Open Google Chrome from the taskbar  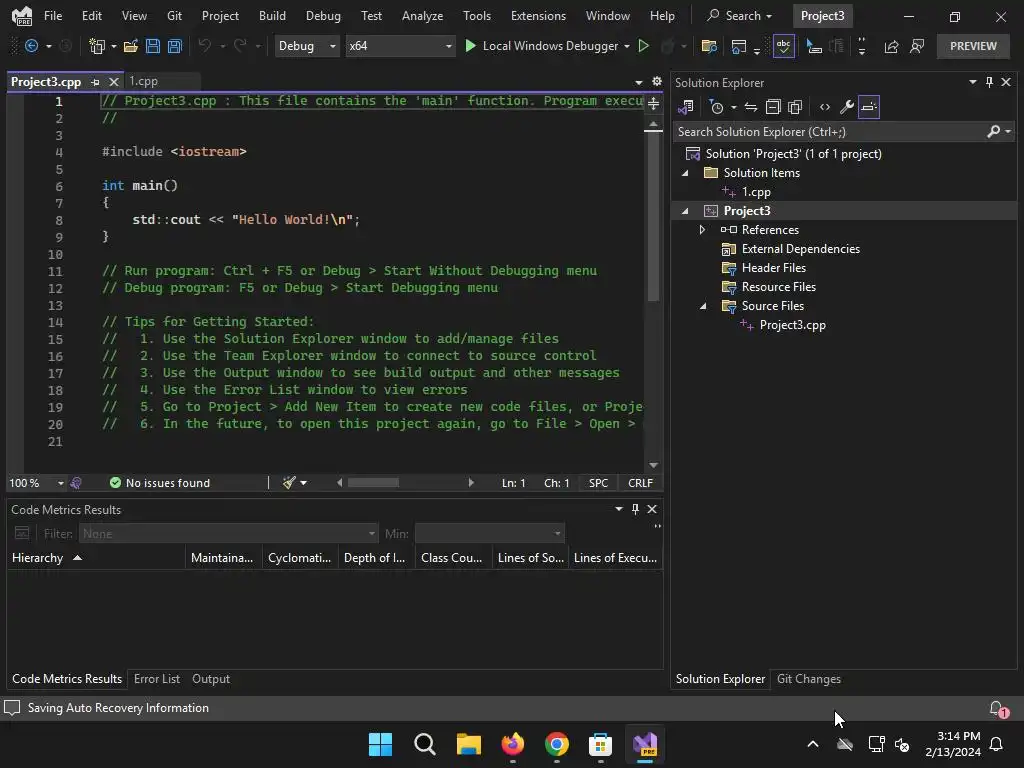pyautogui.click(x=556, y=744)
